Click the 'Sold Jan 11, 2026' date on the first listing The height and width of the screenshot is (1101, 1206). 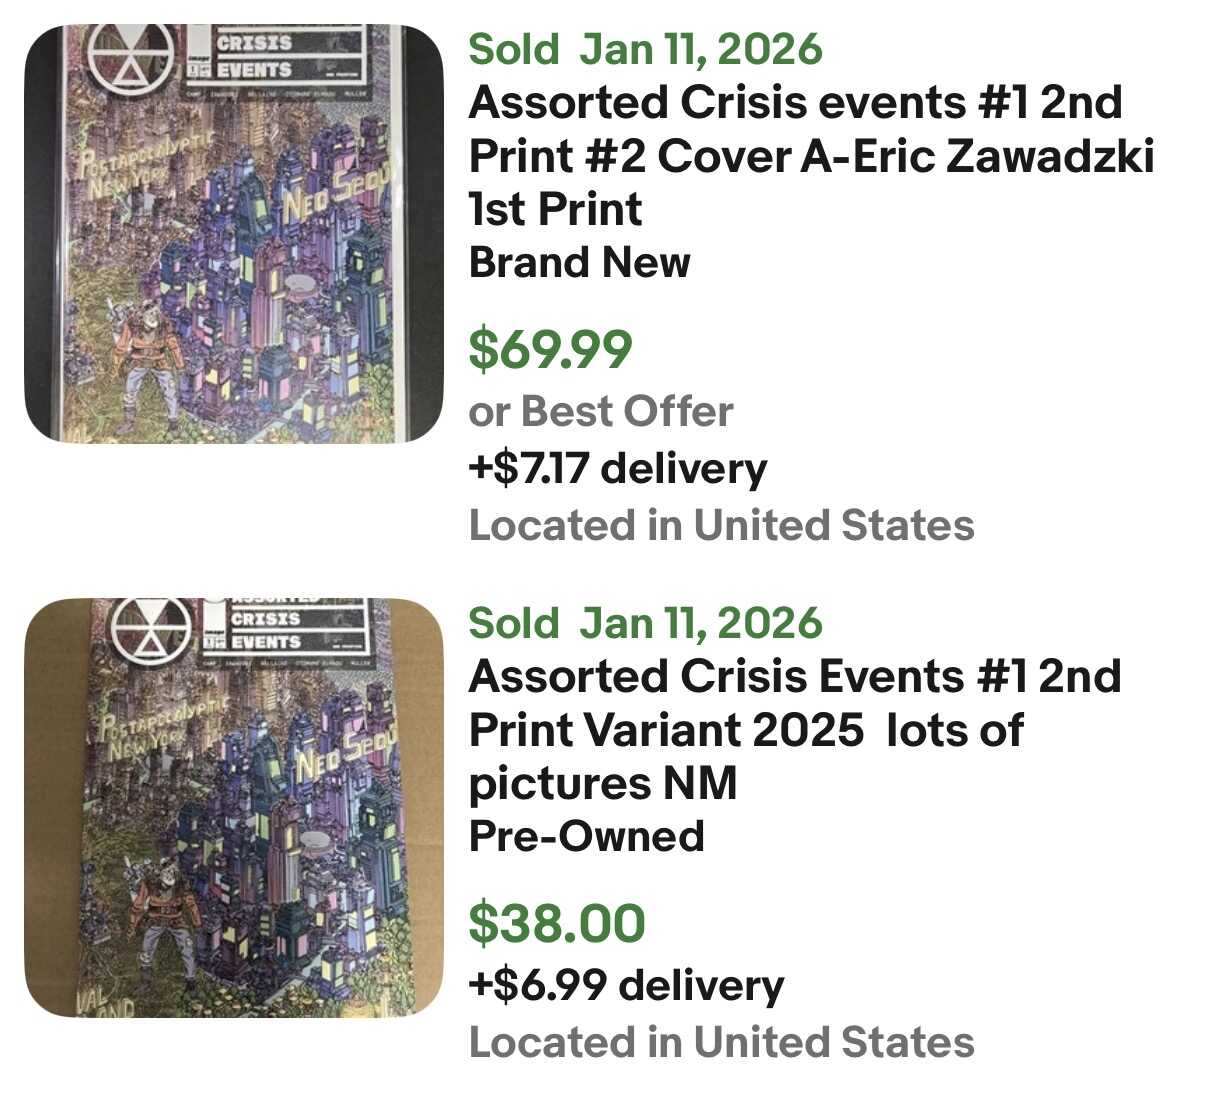pyautogui.click(x=645, y=49)
